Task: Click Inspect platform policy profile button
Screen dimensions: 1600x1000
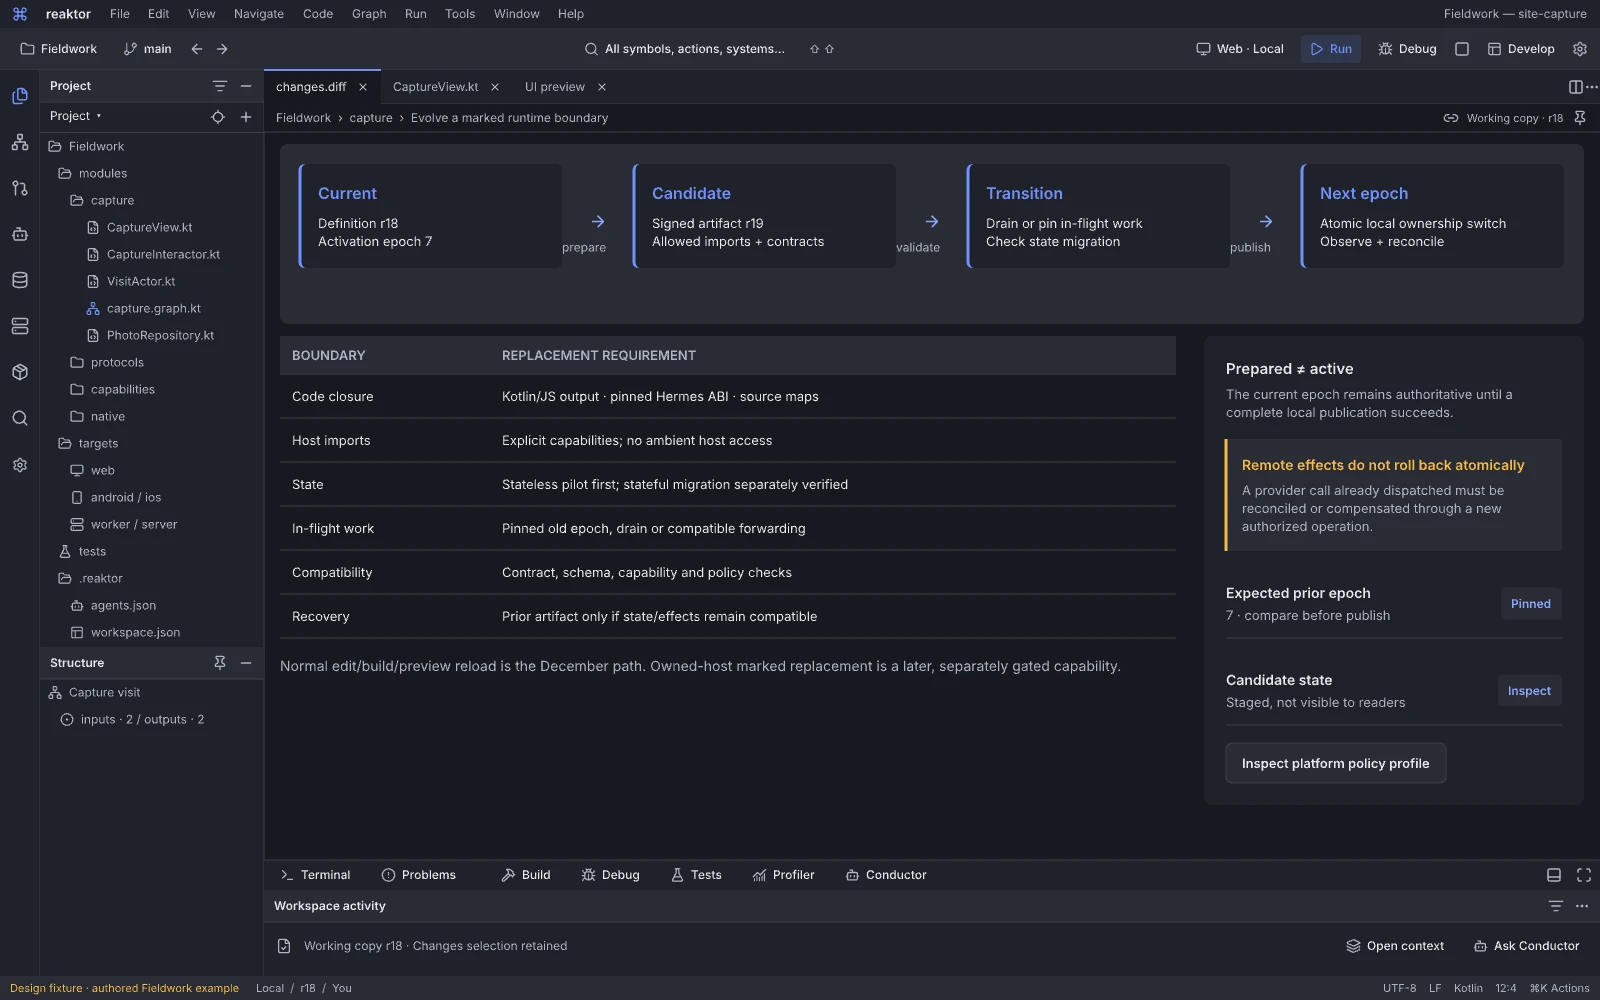Action: pos(1335,763)
